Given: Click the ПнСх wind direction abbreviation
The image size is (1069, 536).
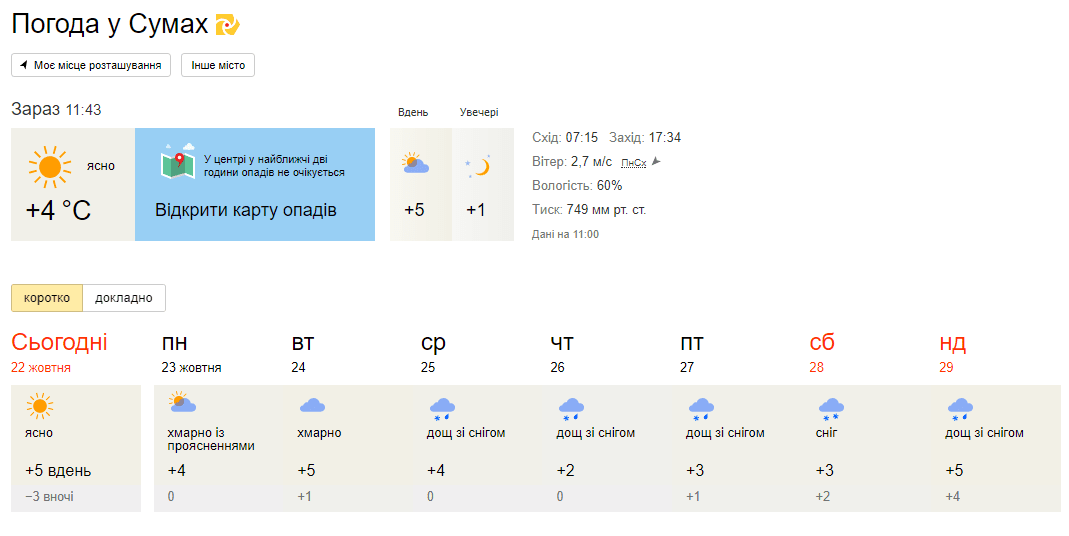Looking at the screenshot, I should [x=633, y=162].
